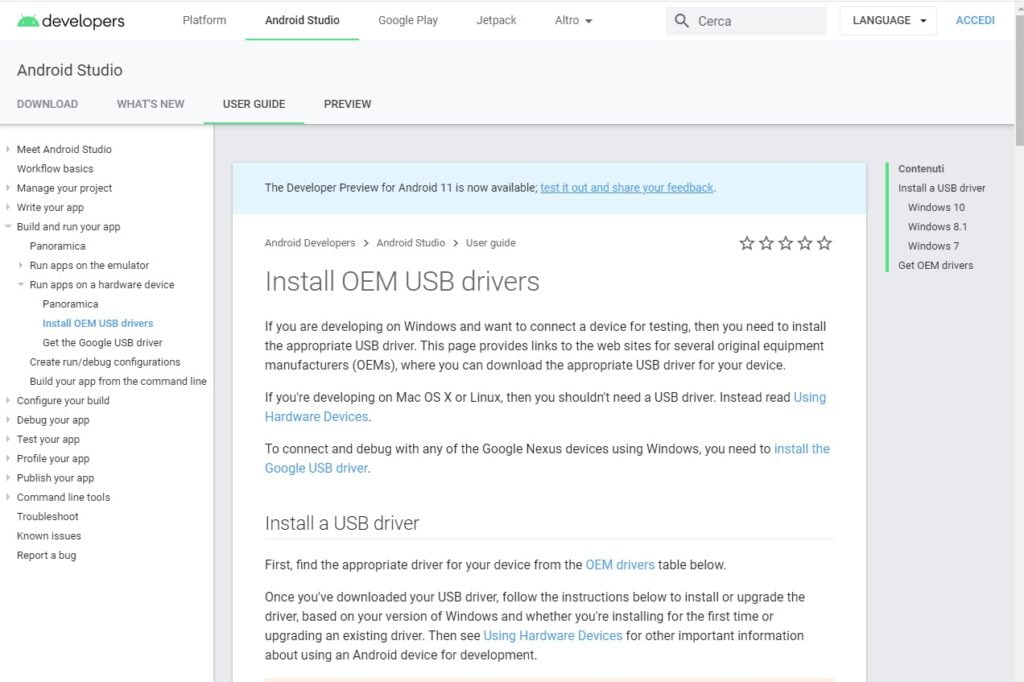Click Android Developers breadcrumb
The width and height of the screenshot is (1024, 682).
point(310,243)
